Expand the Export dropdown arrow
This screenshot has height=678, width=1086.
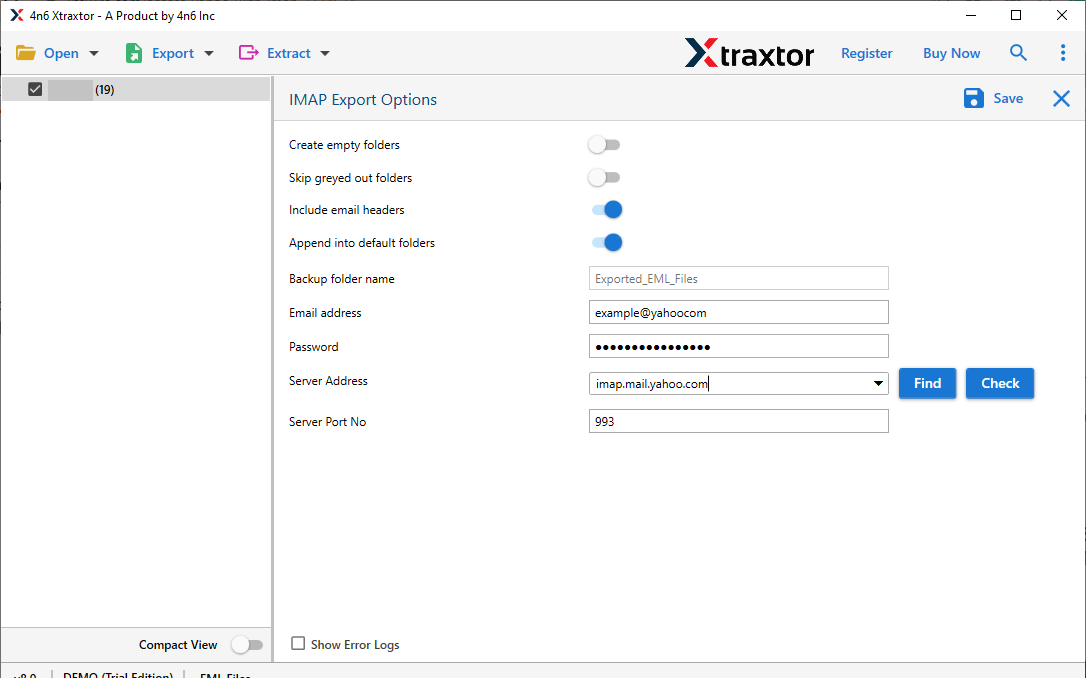(209, 53)
